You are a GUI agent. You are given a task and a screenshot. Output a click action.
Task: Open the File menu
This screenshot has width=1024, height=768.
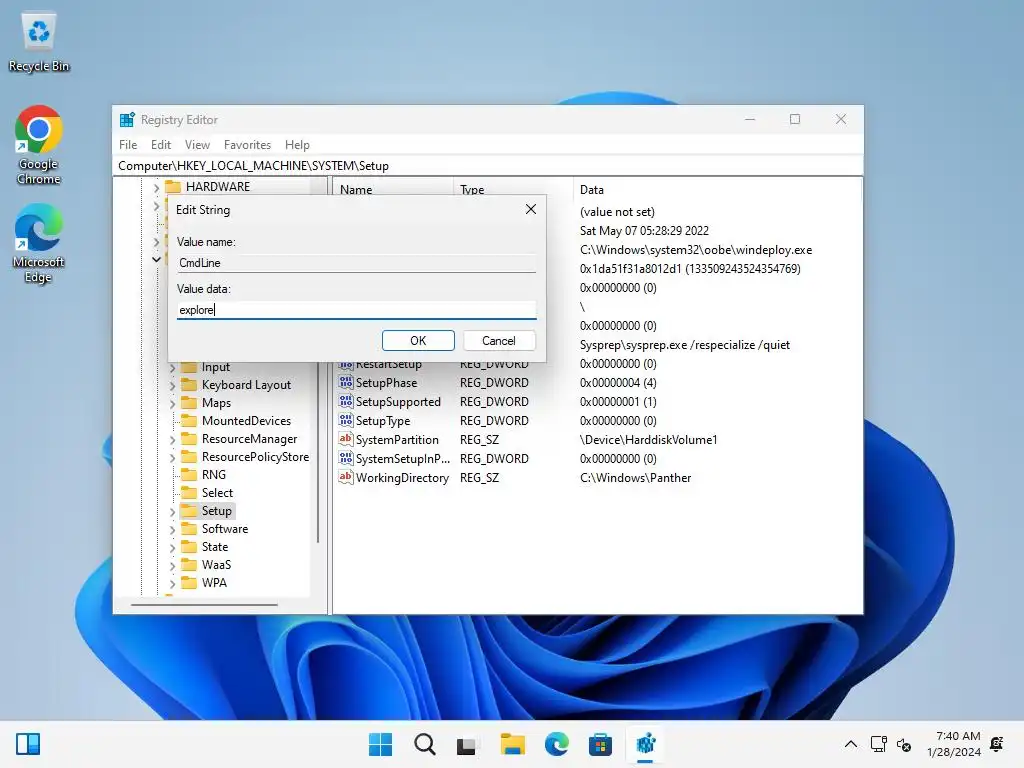pos(128,144)
